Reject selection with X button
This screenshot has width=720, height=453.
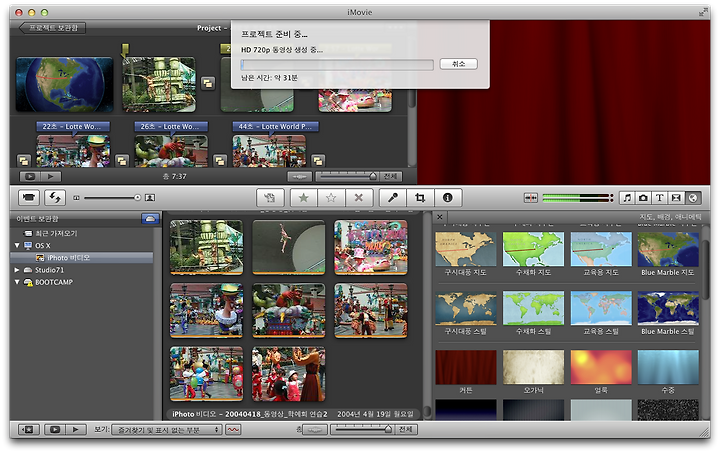359,198
